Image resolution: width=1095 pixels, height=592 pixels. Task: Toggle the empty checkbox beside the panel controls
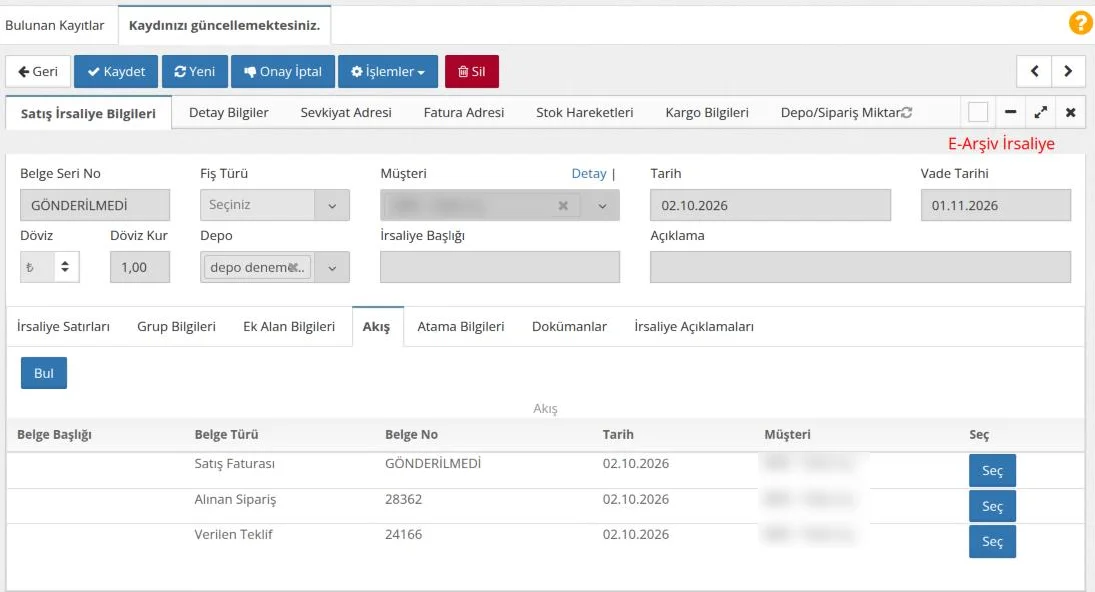pyautogui.click(x=978, y=112)
